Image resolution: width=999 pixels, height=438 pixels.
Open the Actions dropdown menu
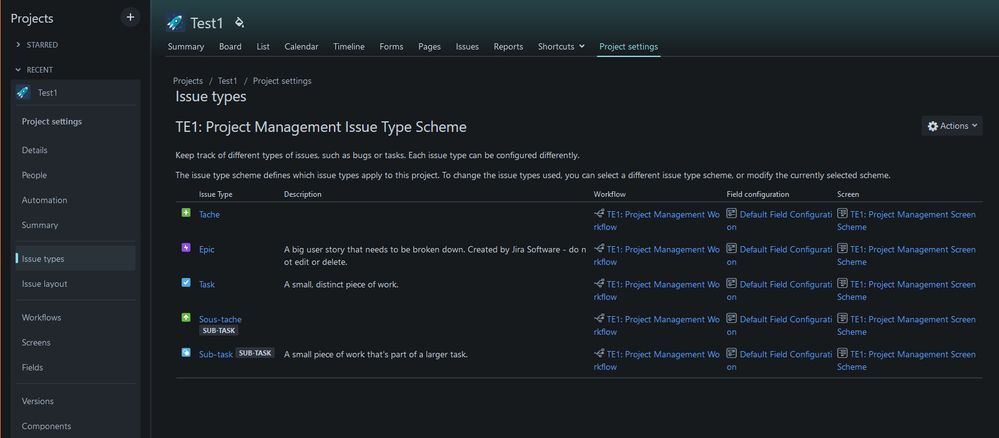[x=952, y=126]
